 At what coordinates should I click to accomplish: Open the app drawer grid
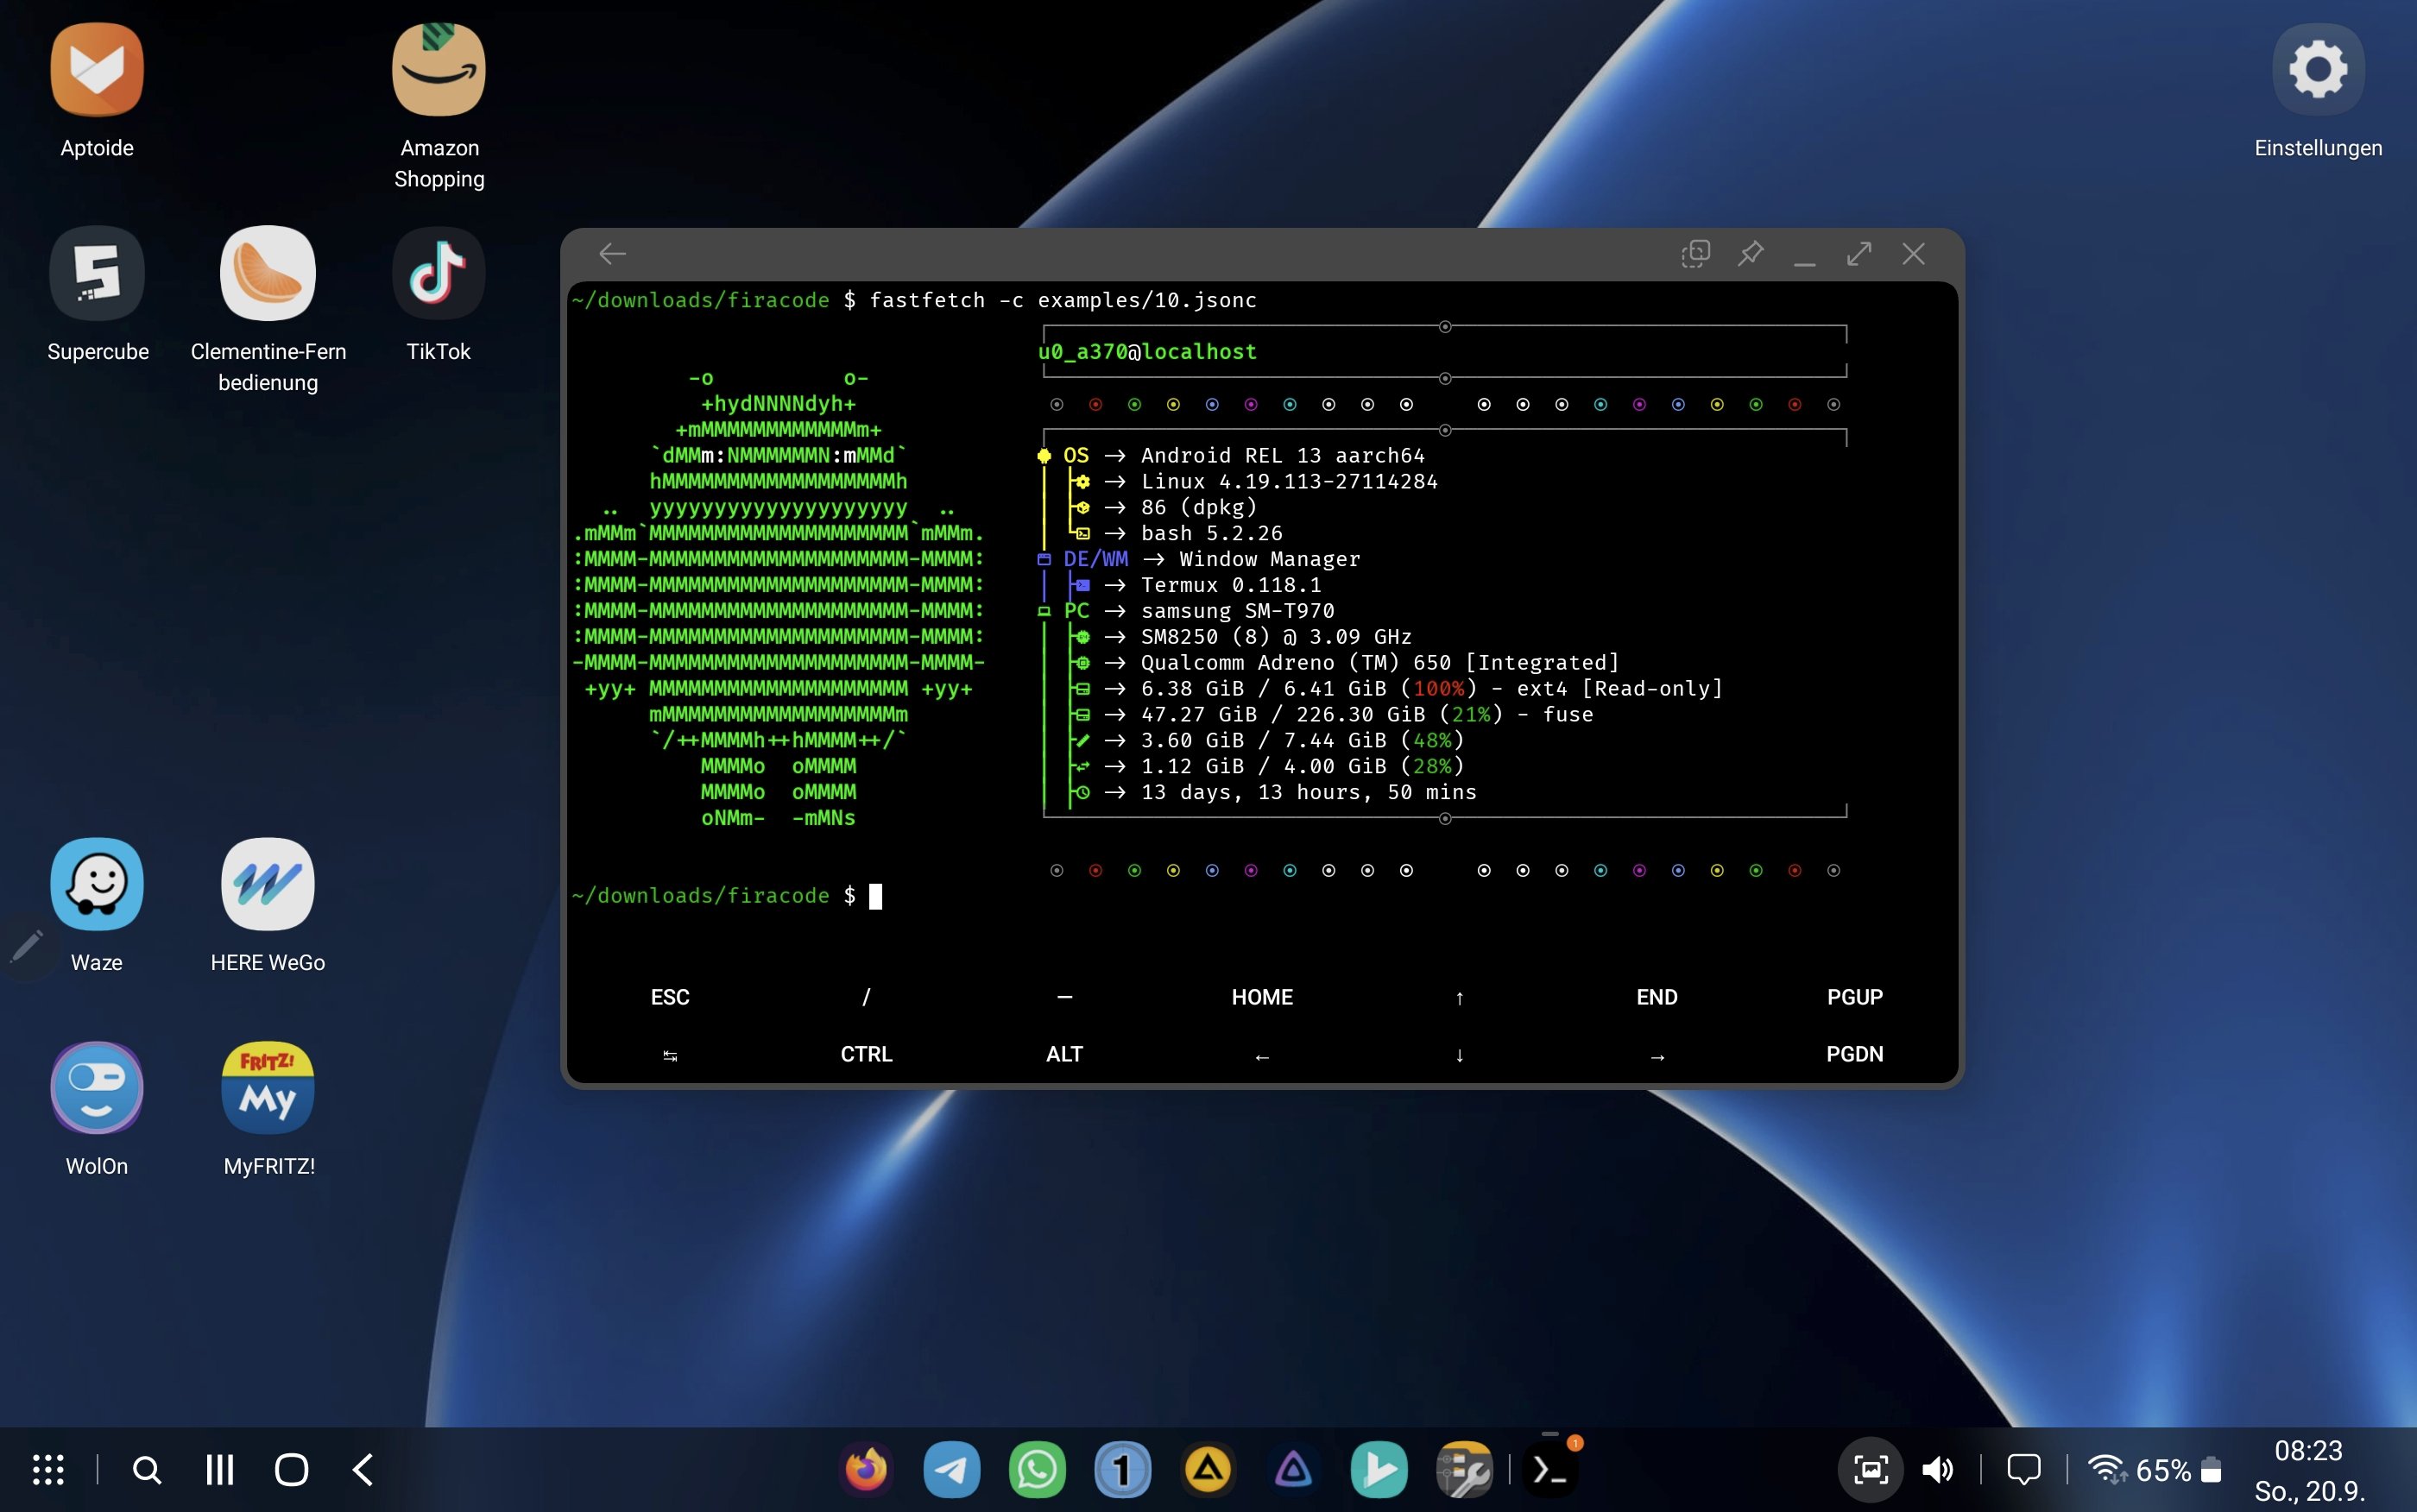48,1469
